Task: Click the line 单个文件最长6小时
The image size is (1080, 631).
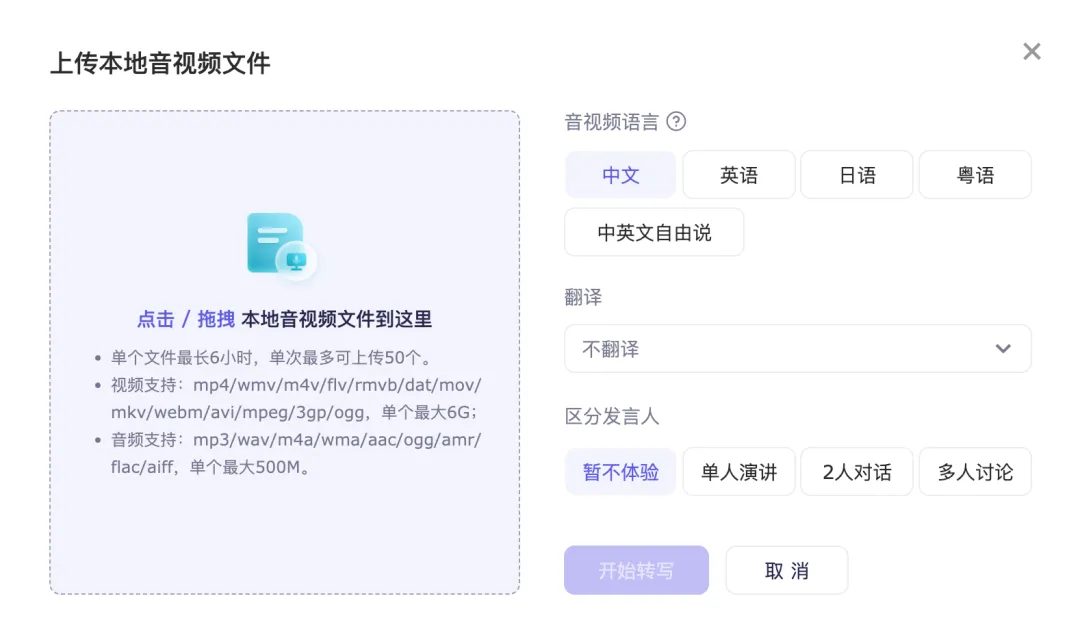Action: [273, 358]
